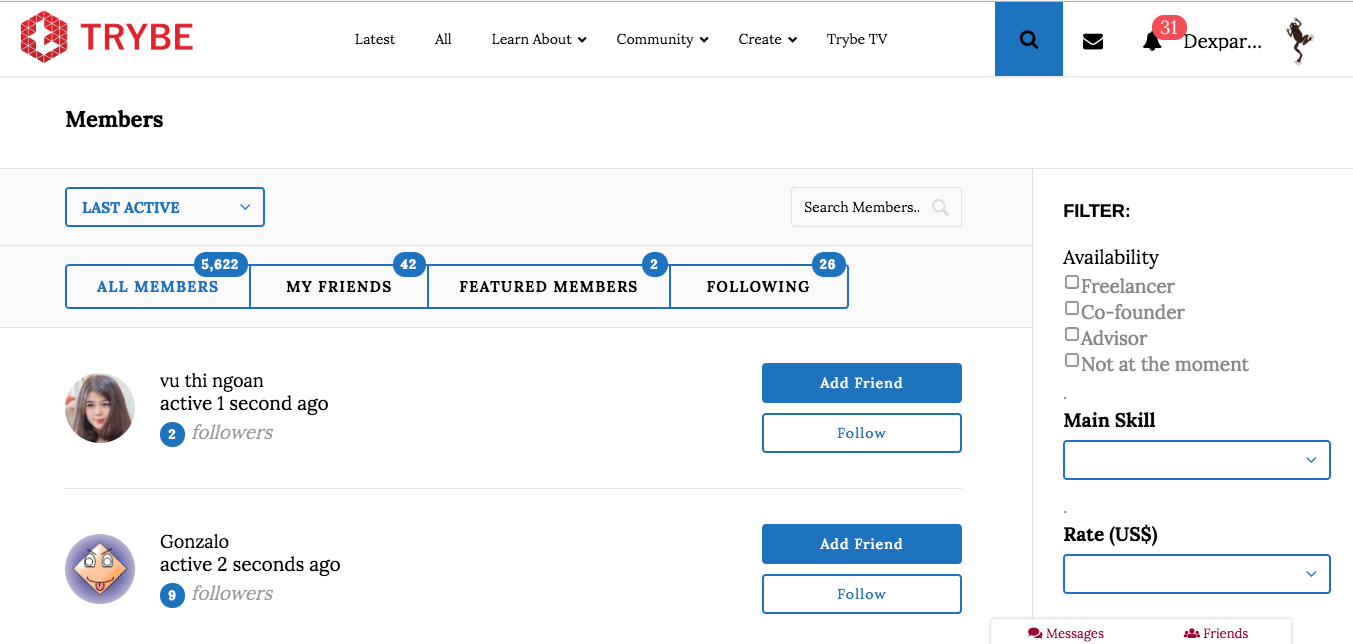This screenshot has width=1353, height=644.
Task: Open the search magnifier button
Action: point(1028,40)
